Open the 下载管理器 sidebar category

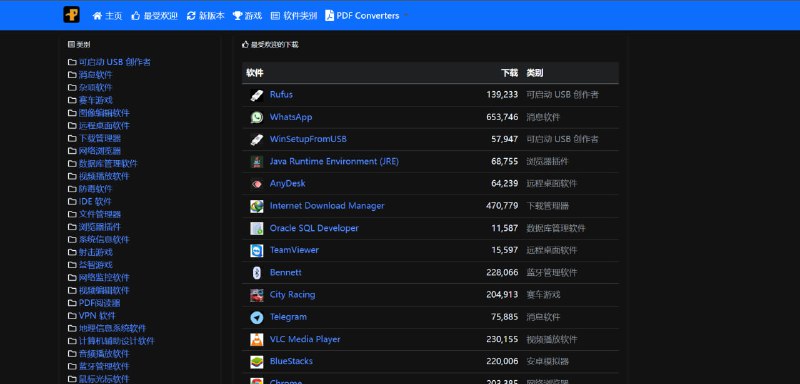(100, 138)
